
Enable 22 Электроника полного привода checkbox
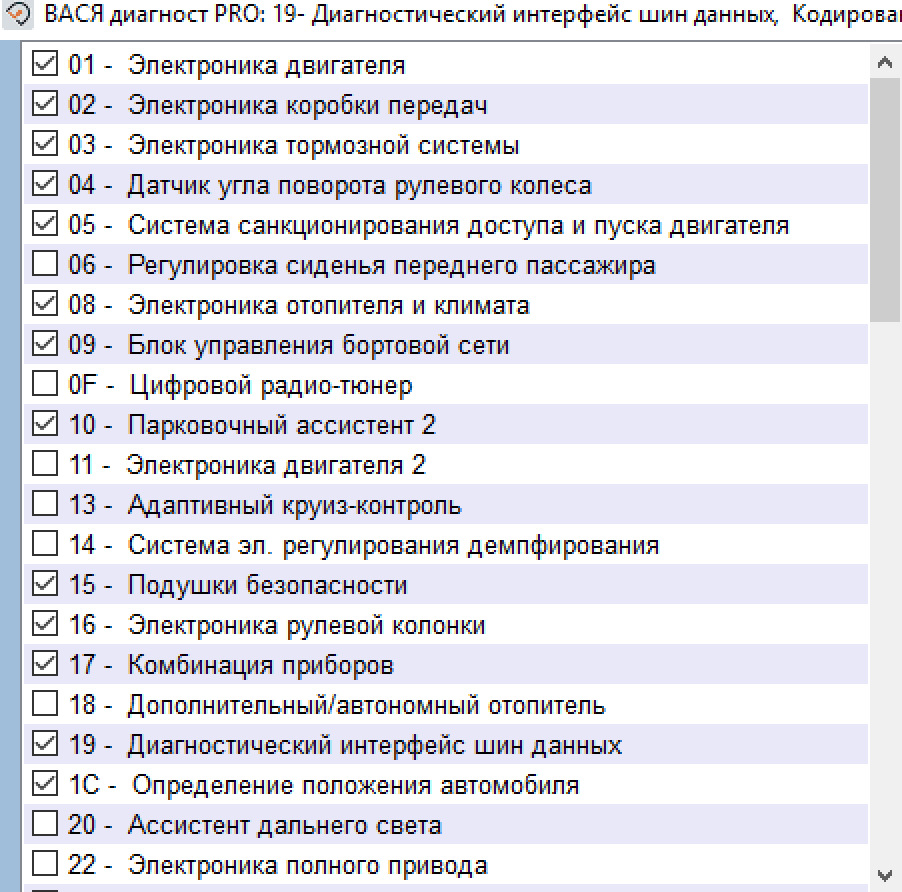pos(45,863)
